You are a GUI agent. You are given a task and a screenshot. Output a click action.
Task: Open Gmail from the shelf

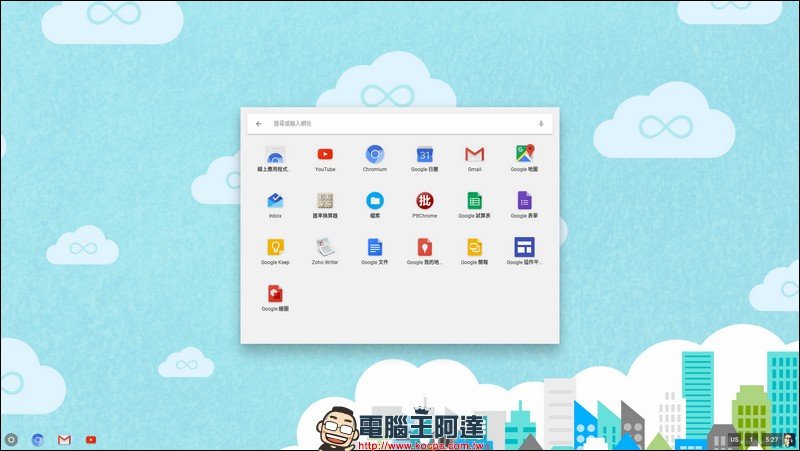(x=64, y=439)
